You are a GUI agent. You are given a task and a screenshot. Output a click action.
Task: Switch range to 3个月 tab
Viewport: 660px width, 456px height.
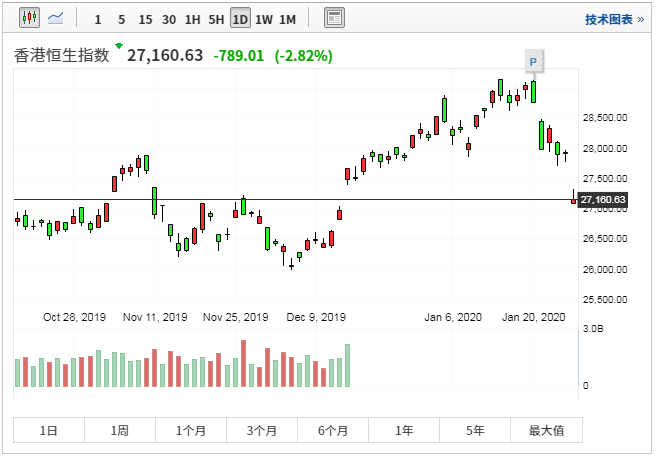pyautogui.click(x=262, y=431)
